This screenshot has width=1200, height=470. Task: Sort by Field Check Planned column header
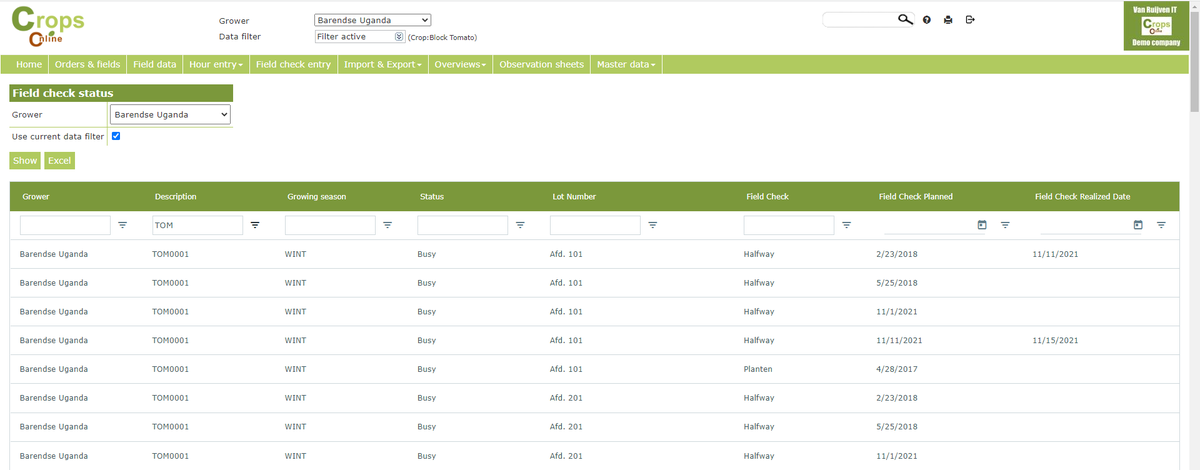pyautogui.click(x=916, y=197)
